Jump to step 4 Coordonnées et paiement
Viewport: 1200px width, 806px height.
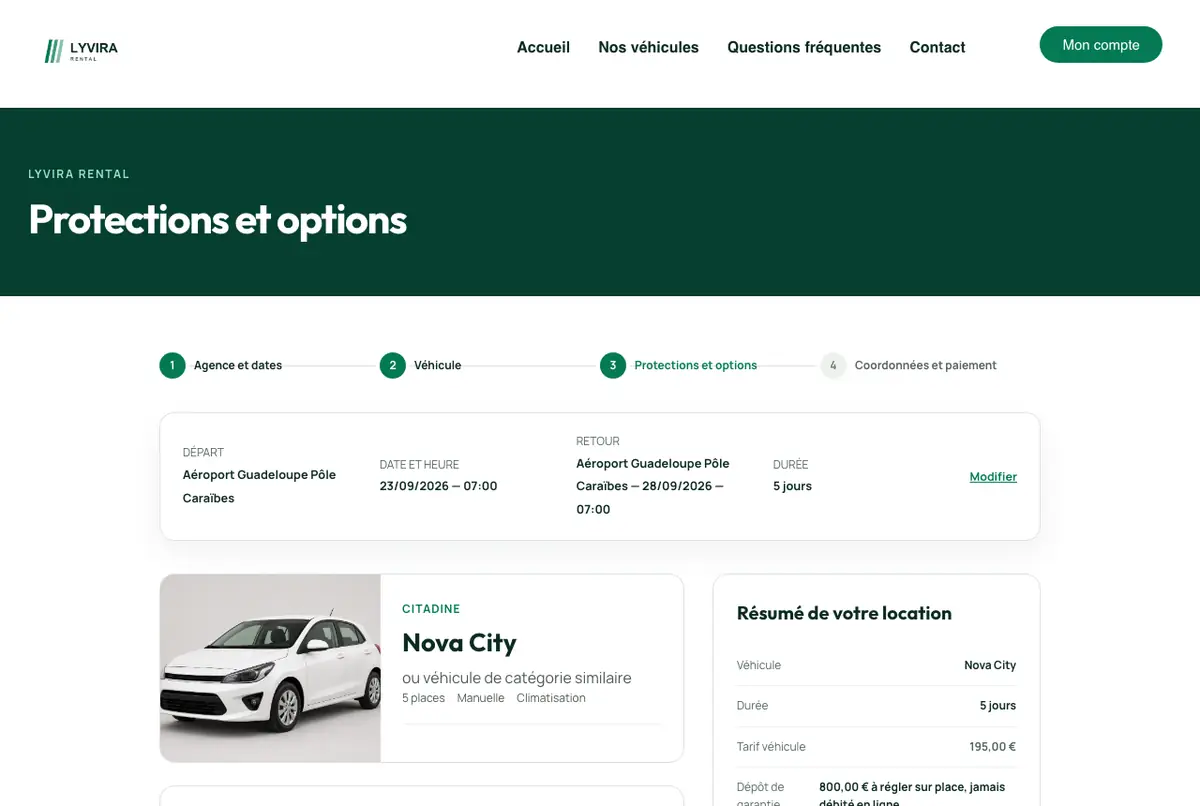[x=909, y=365]
